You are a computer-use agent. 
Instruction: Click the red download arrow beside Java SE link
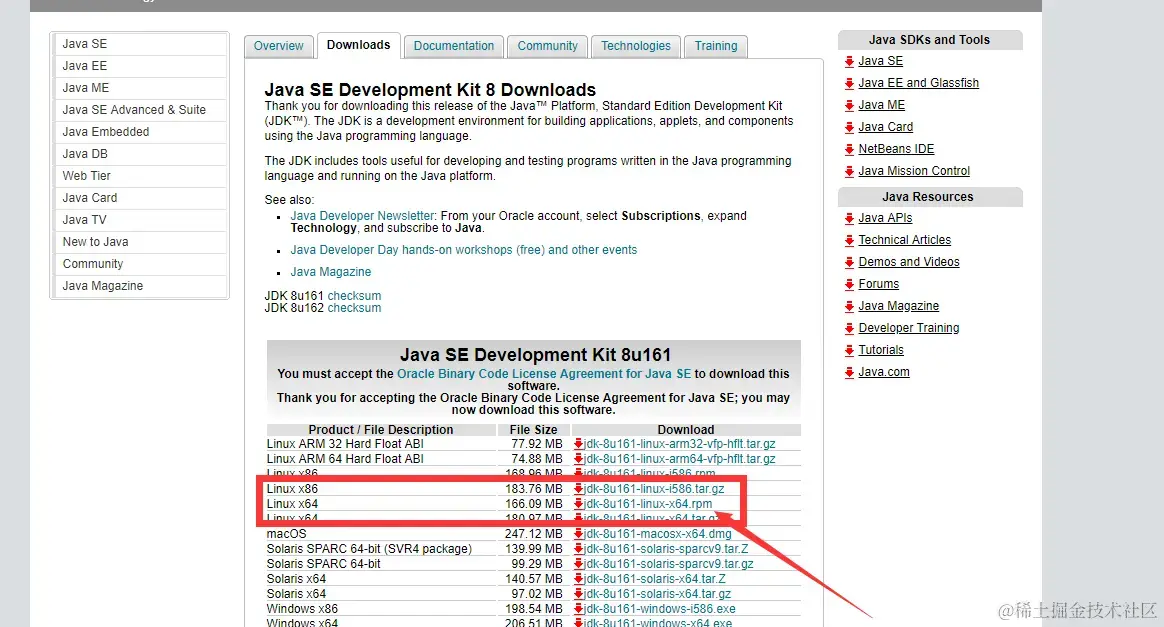pyautogui.click(x=849, y=62)
